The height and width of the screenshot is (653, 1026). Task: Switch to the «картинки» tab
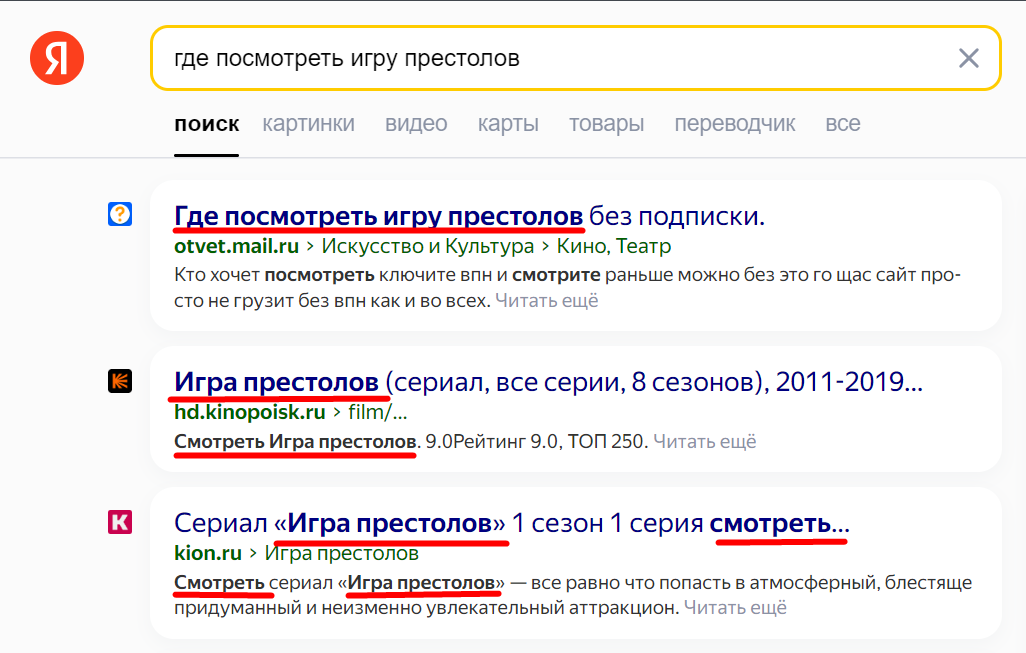click(308, 124)
